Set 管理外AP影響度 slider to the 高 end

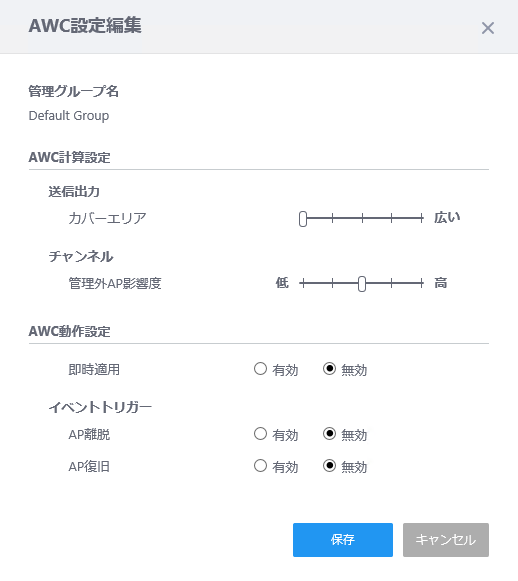[422, 283]
